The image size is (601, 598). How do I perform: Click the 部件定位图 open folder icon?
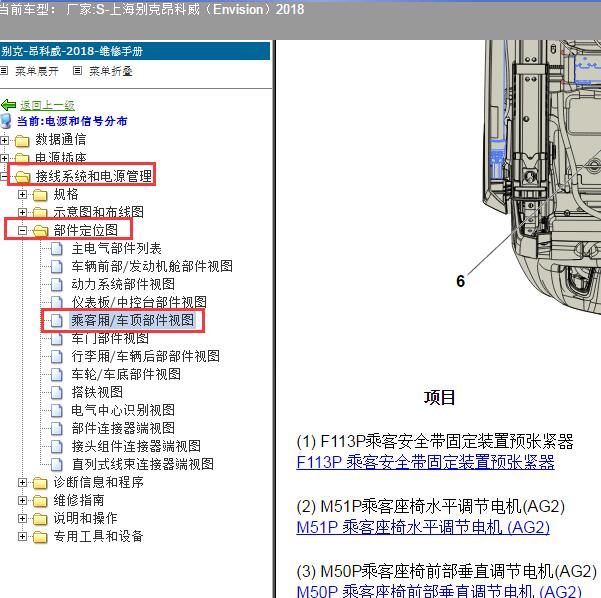click(x=41, y=230)
